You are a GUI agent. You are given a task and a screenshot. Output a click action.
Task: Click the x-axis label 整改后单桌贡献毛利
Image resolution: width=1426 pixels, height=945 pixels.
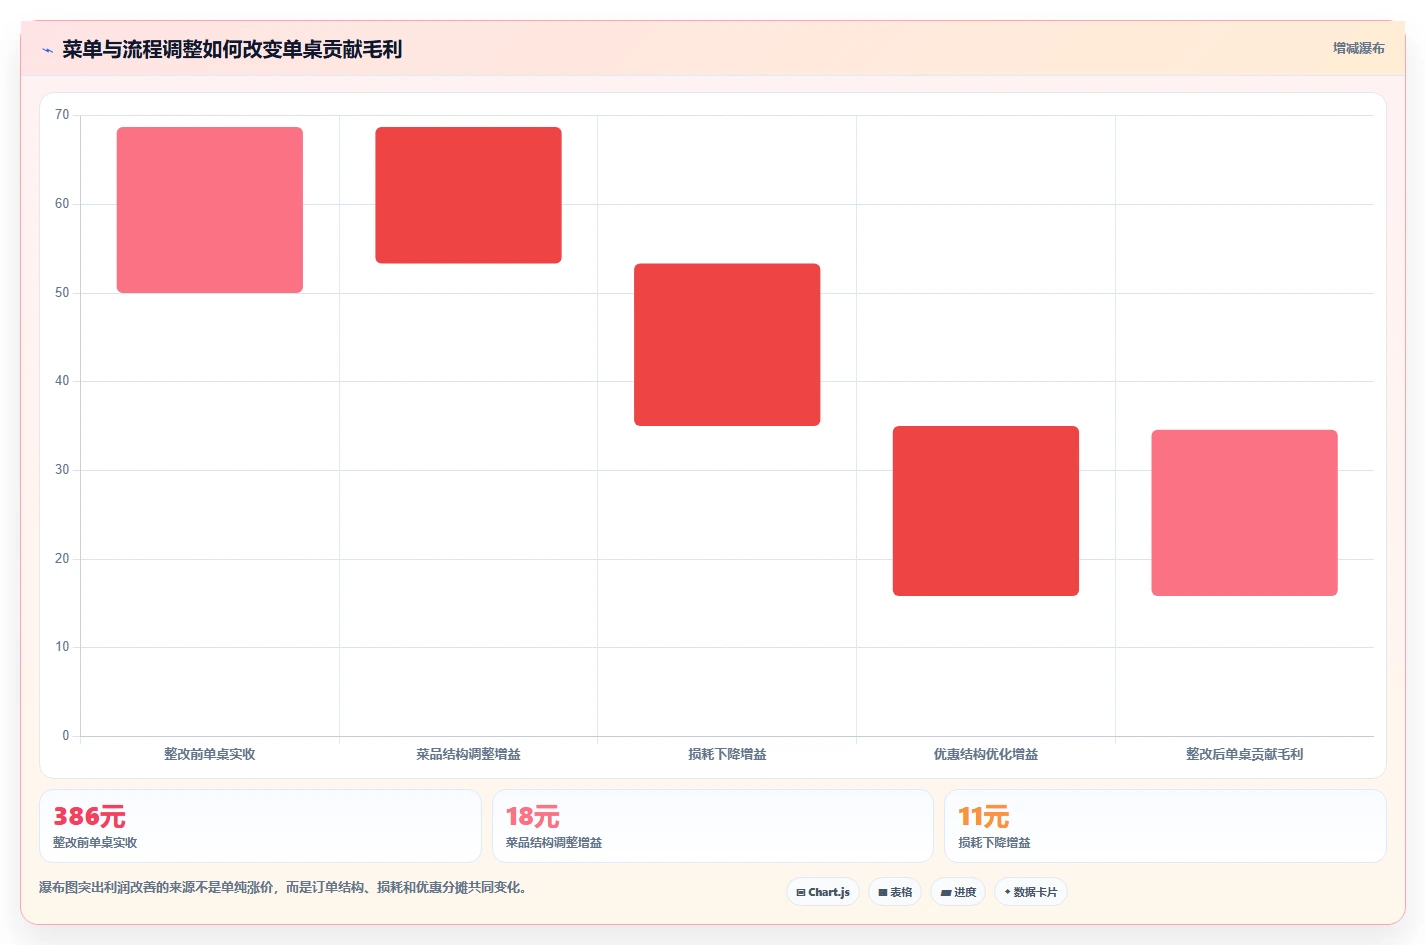(x=1244, y=754)
